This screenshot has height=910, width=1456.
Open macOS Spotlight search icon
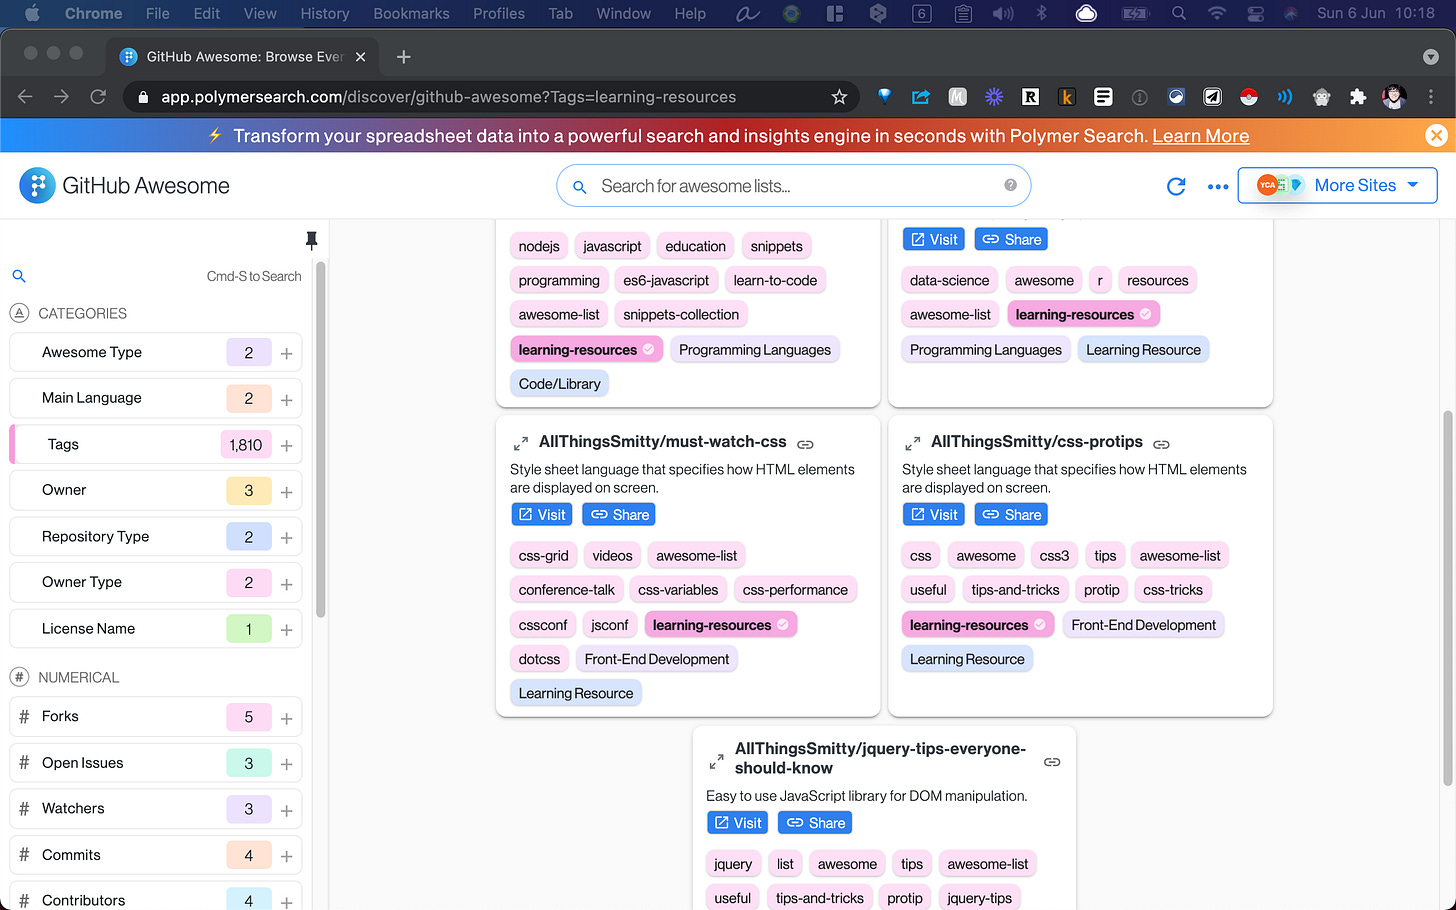tap(1179, 14)
